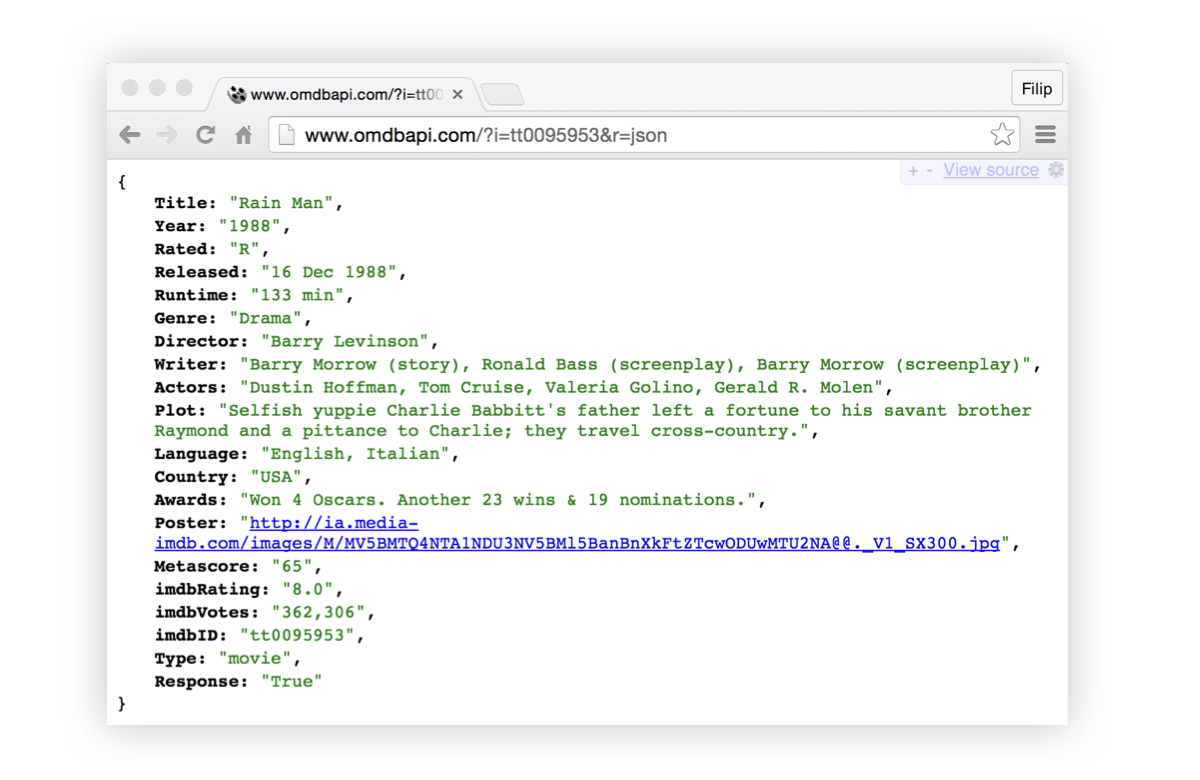The height and width of the screenshot is (780, 1200).
Task: Click the page icon in the address bar
Action: point(287,135)
